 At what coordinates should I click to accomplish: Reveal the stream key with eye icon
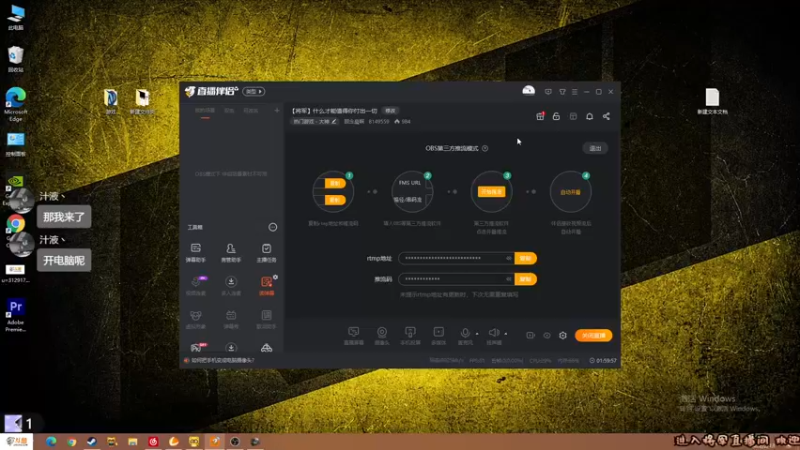[x=509, y=279]
